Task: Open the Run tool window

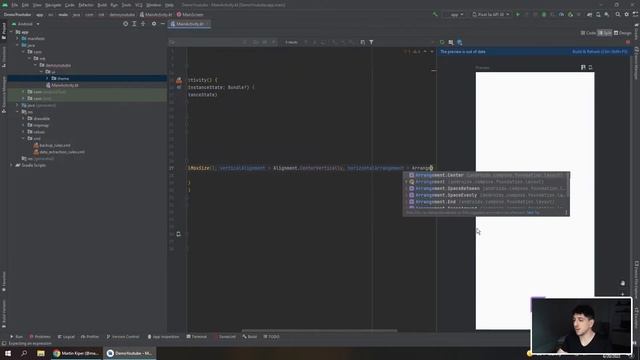Action: [17, 337]
